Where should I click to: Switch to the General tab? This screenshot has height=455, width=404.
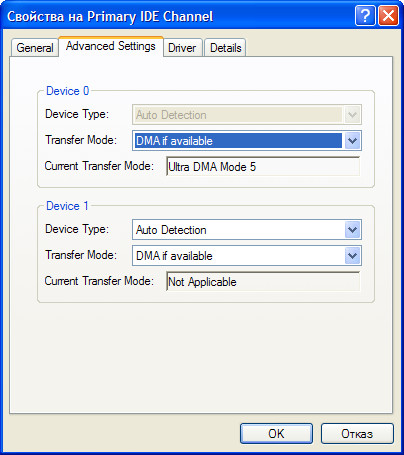tap(35, 48)
